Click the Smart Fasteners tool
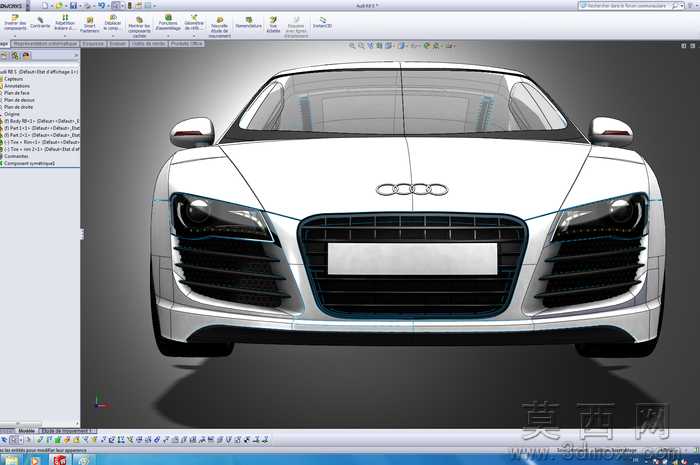The width and height of the screenshot is (700, 465). point(90,25)
